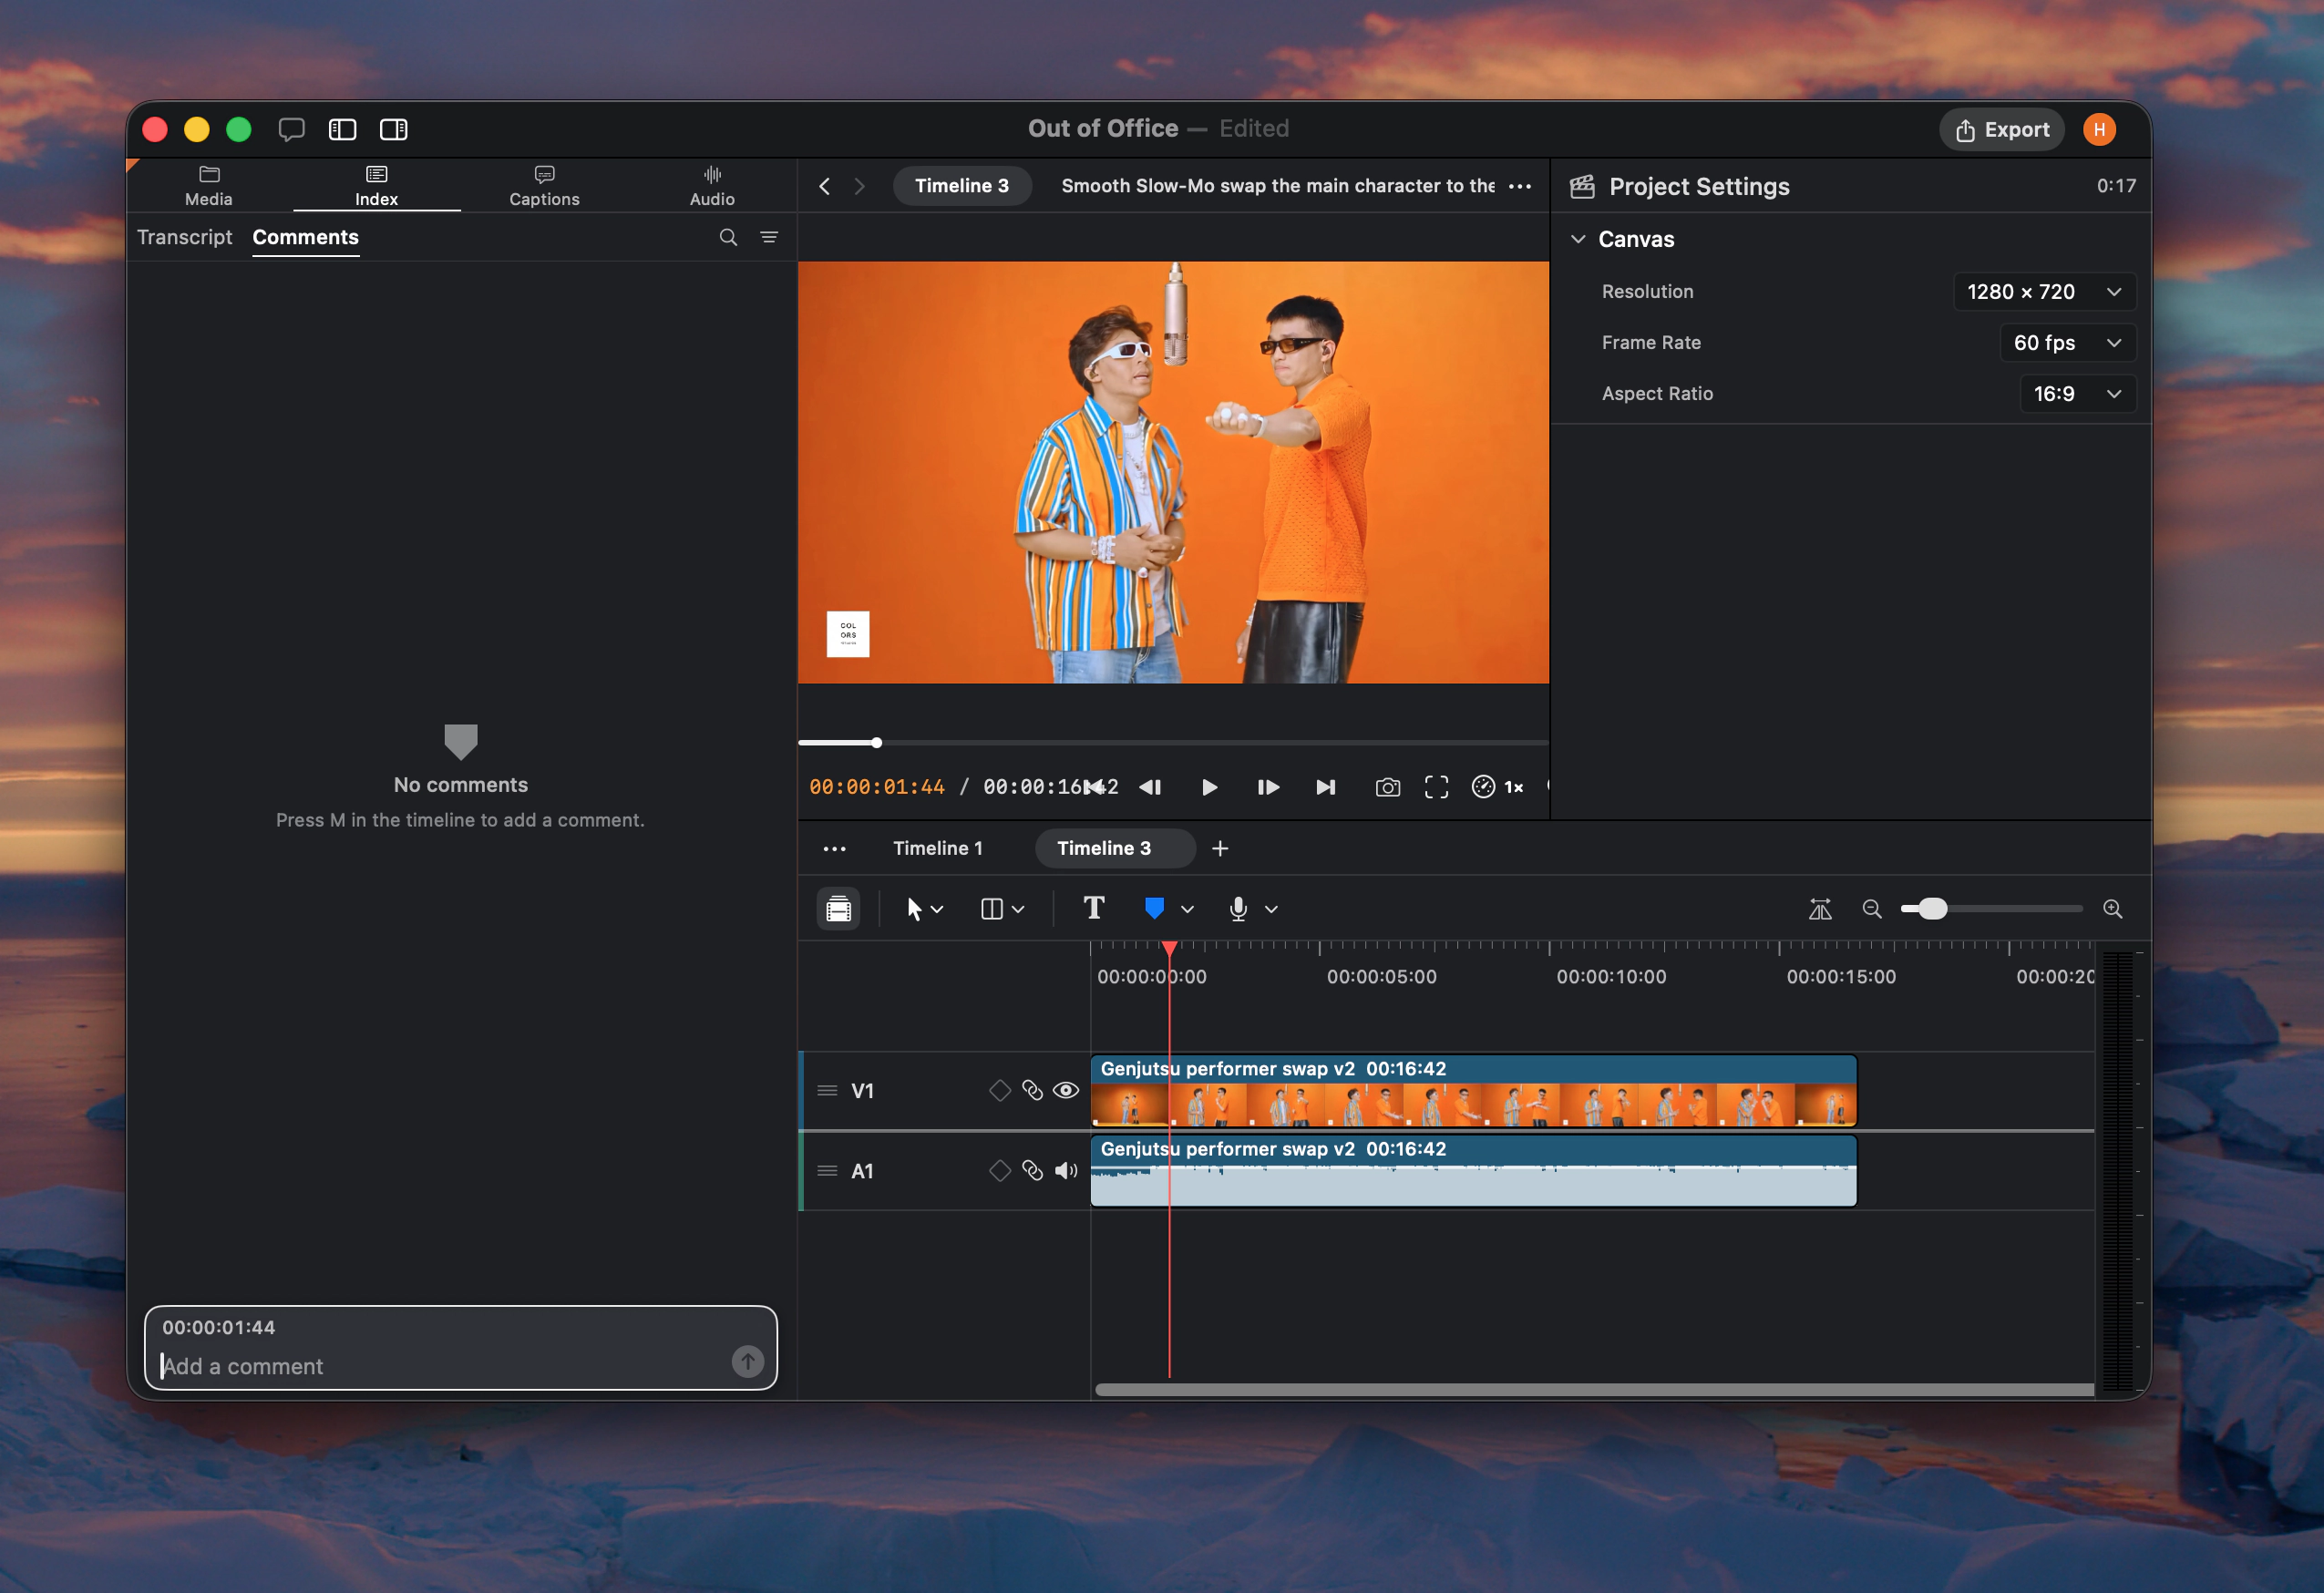Screen dimensions: 2324x1593
Task: Click the Export button
Action: (2002, 129)
